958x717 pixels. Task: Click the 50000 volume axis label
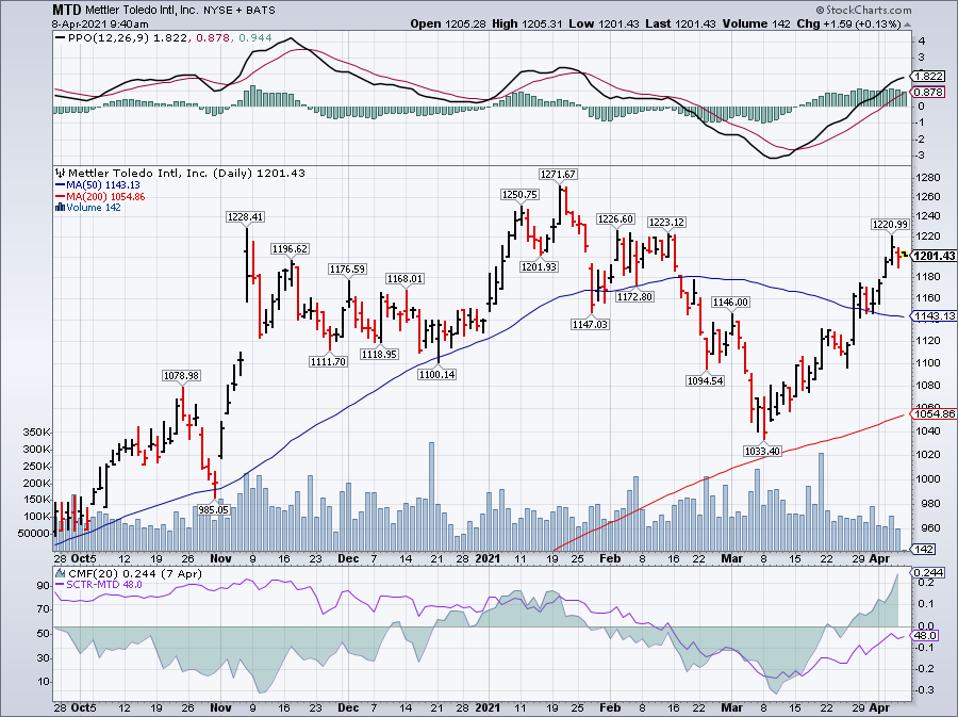(x=35, y=533)
